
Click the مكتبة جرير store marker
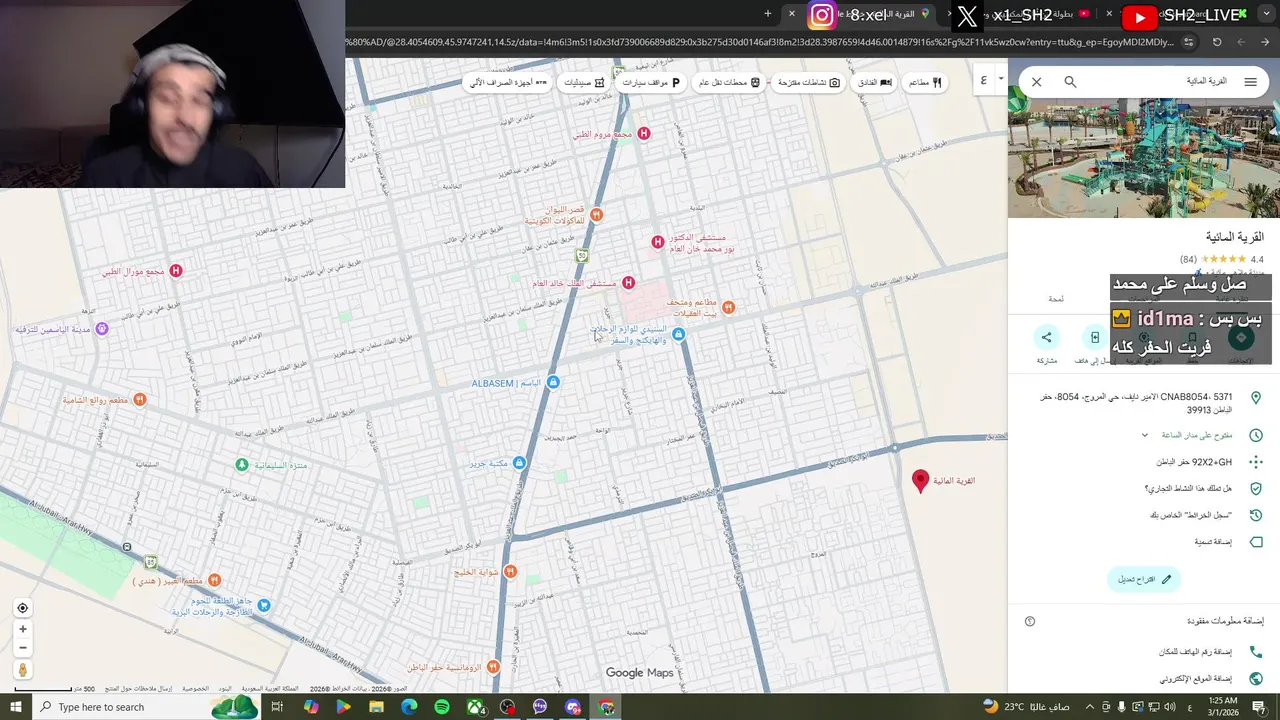pos(519,463)
